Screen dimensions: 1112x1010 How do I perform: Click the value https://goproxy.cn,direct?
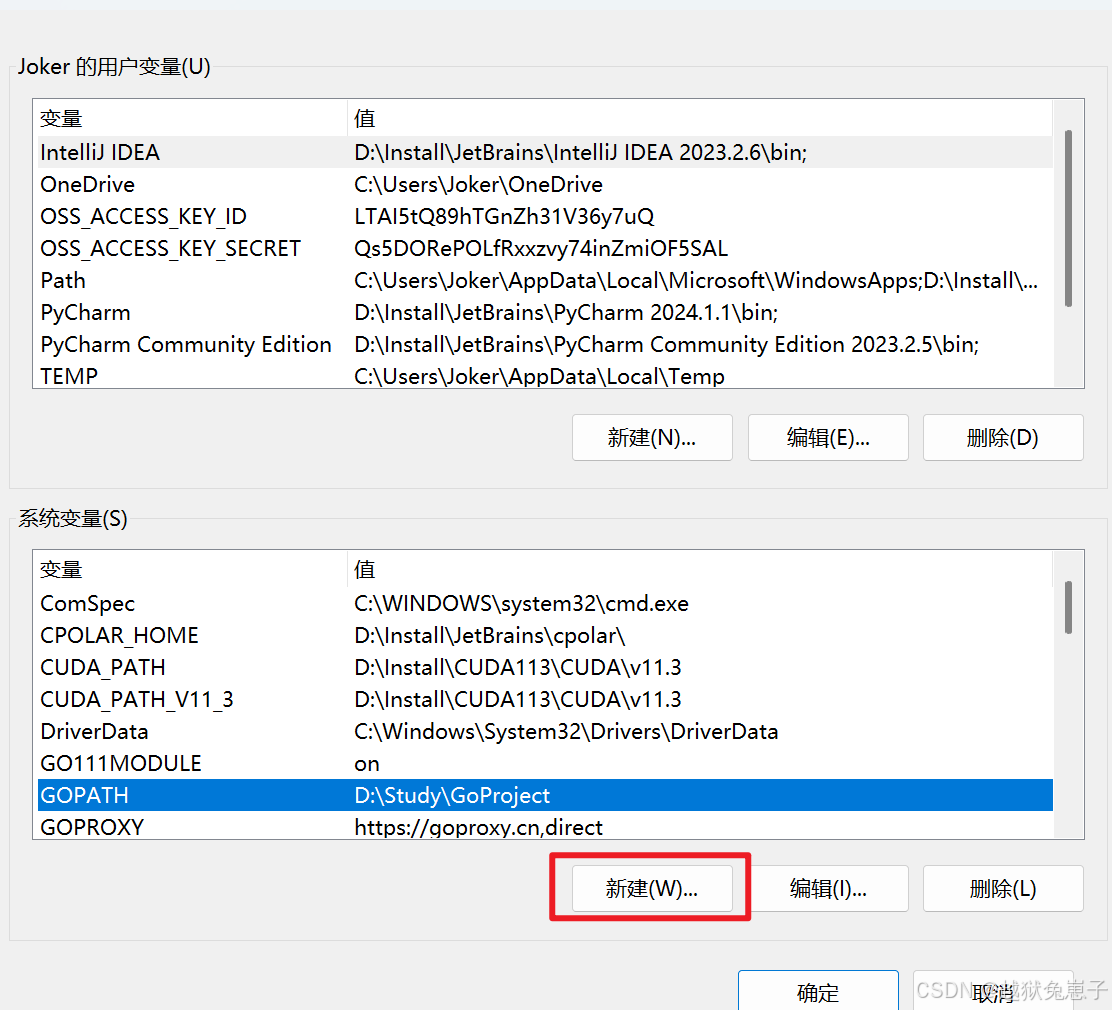pos(479,827)
